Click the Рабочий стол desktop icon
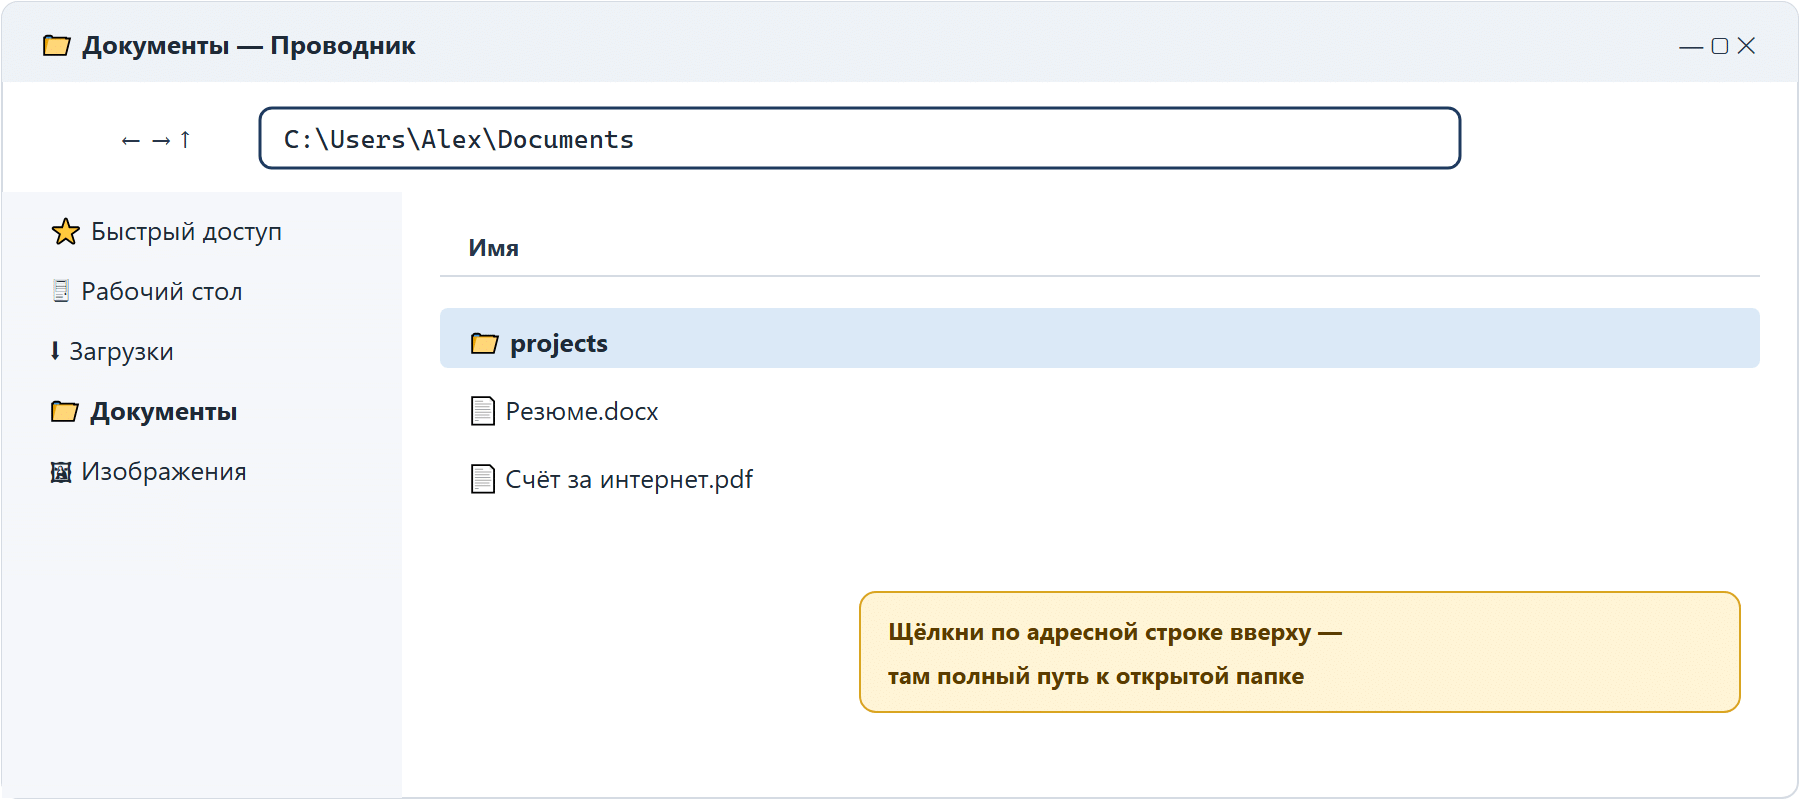Viewport: 1800px width, 800px height. (61, 291)
